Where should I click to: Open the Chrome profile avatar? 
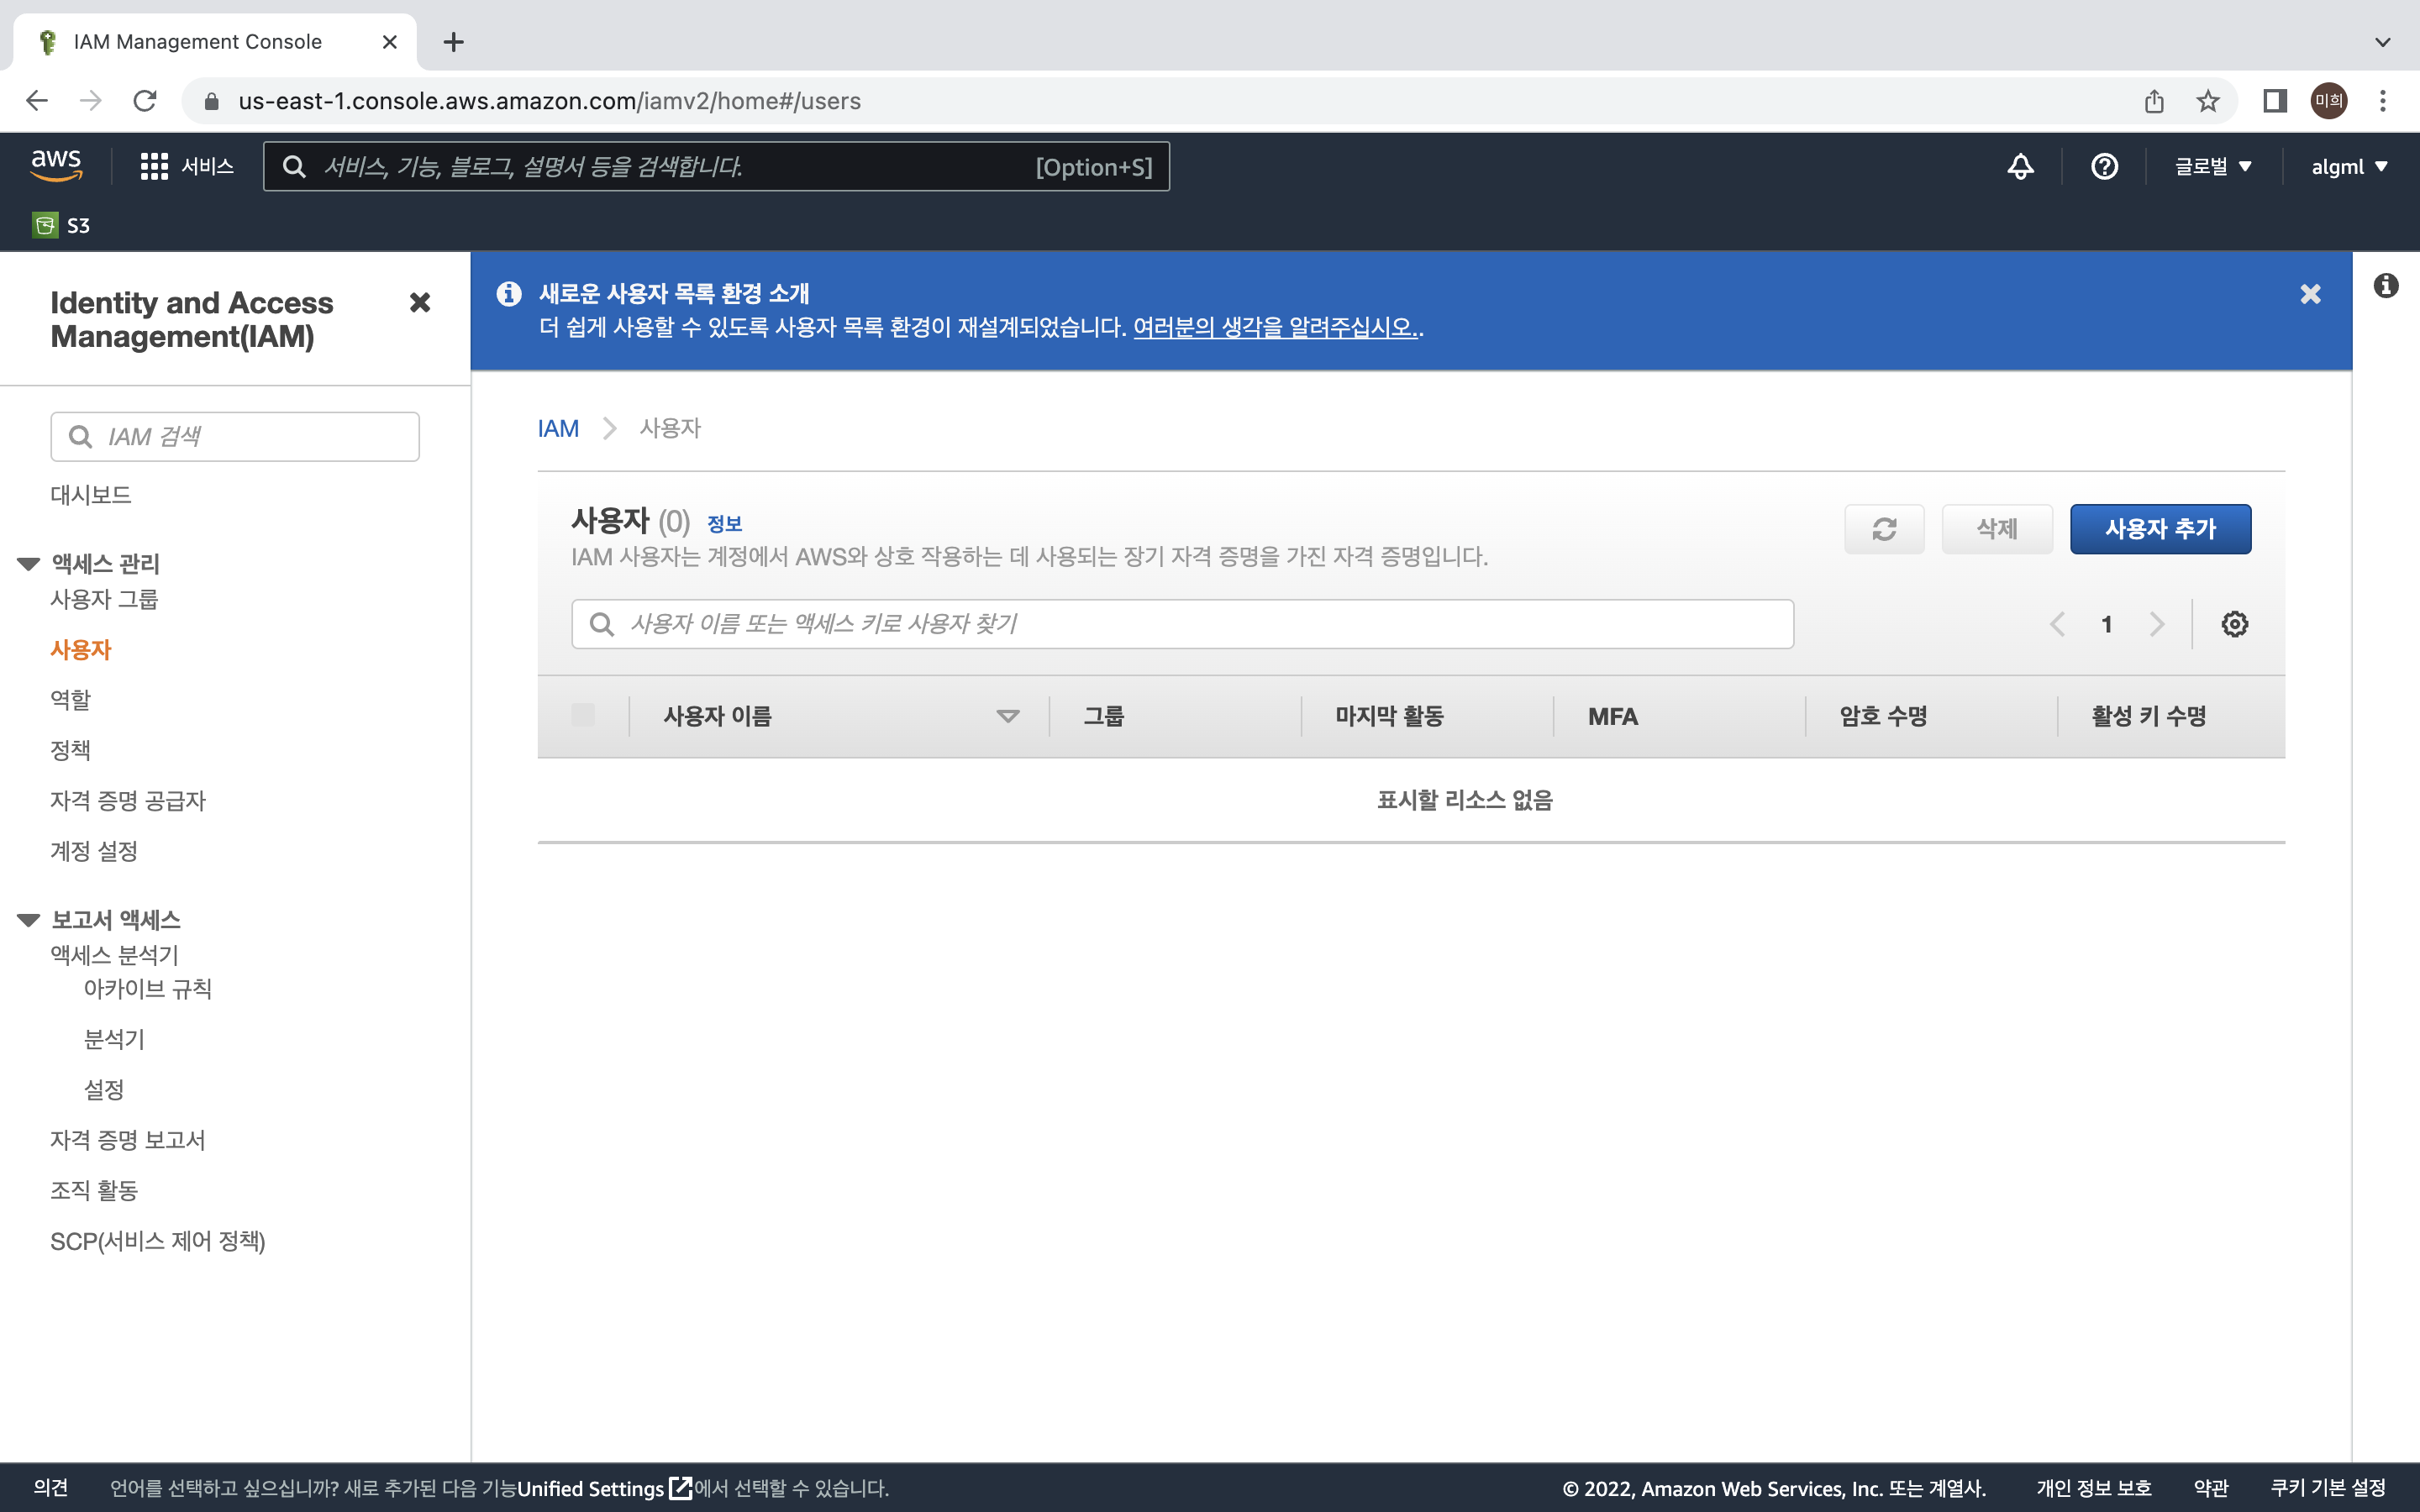tap(2329, 101)
